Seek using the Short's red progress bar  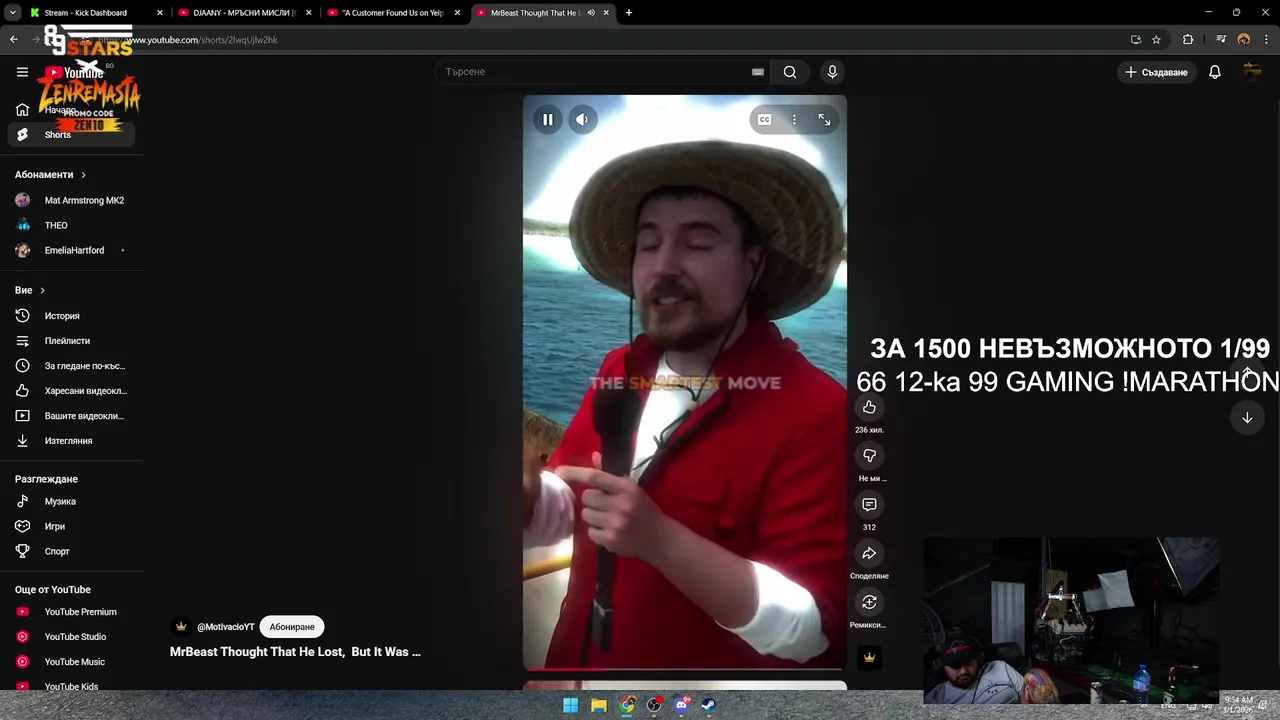(685, 668)
